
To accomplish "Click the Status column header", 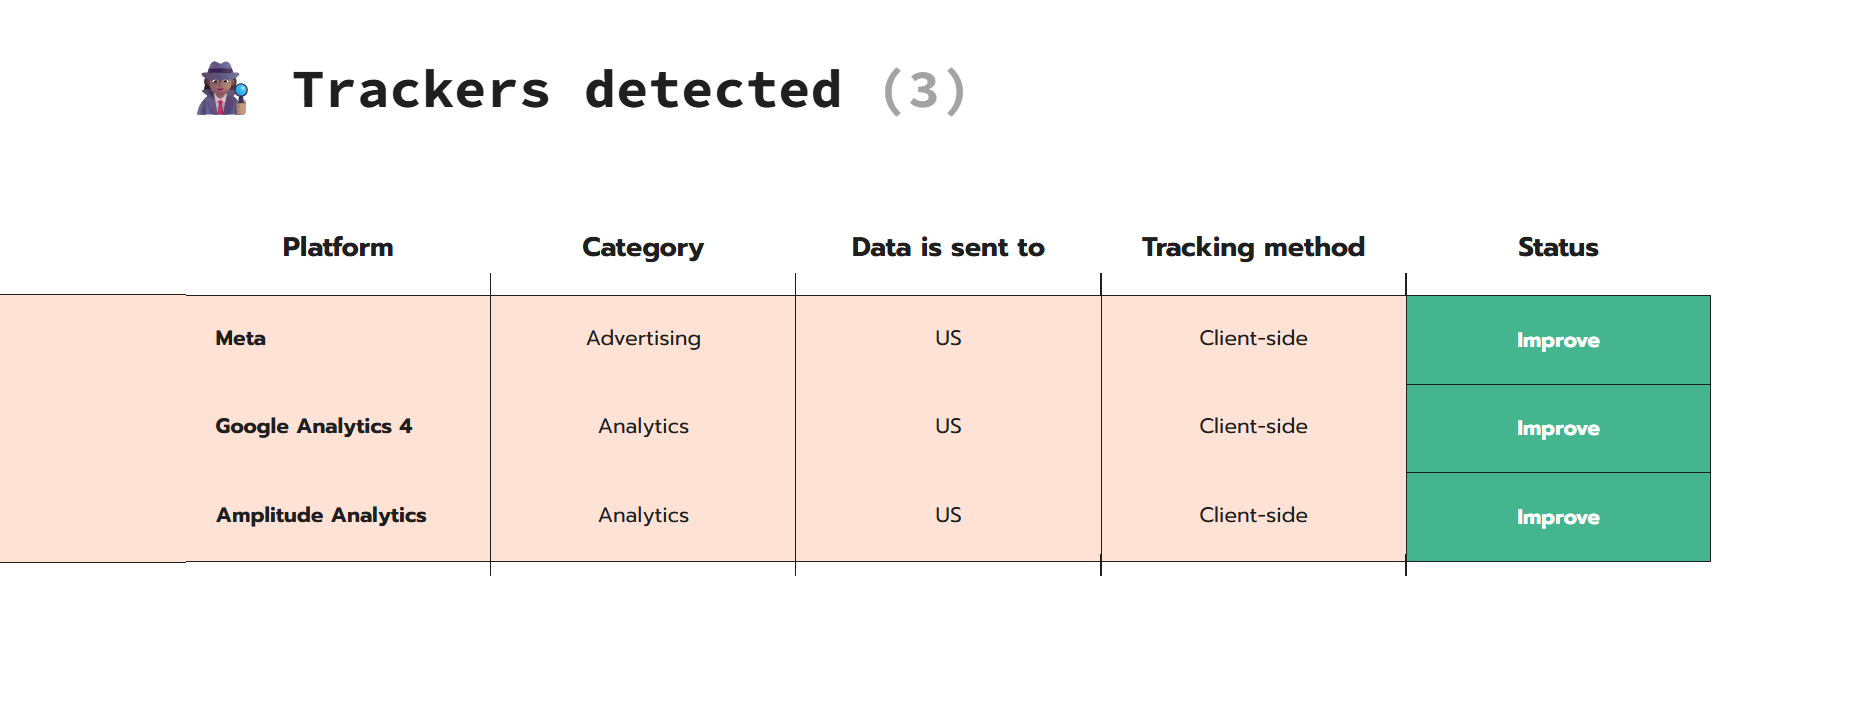I will pos(1558,247).
